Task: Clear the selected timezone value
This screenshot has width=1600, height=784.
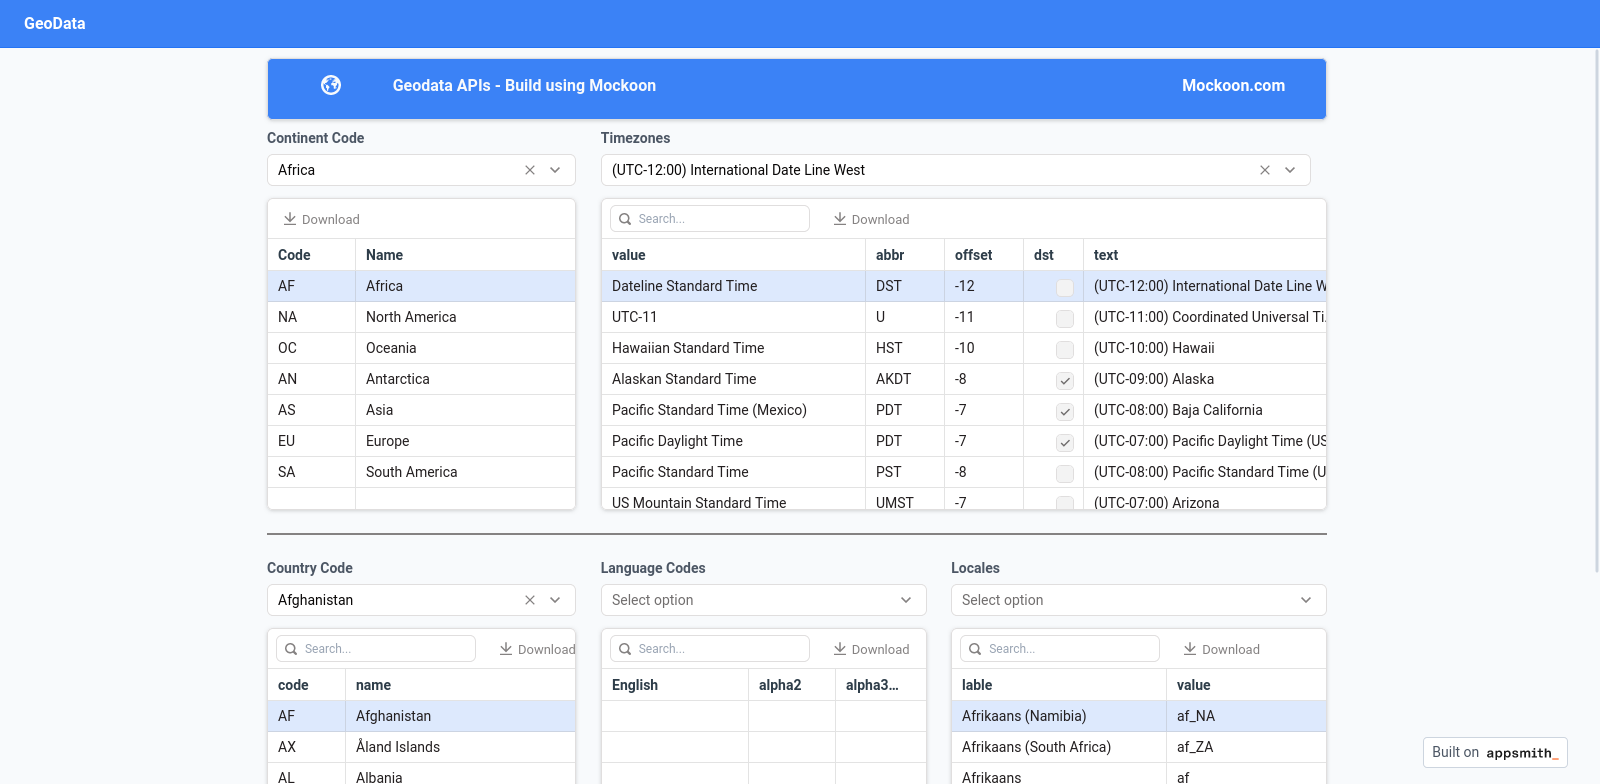Action: 1265,170
